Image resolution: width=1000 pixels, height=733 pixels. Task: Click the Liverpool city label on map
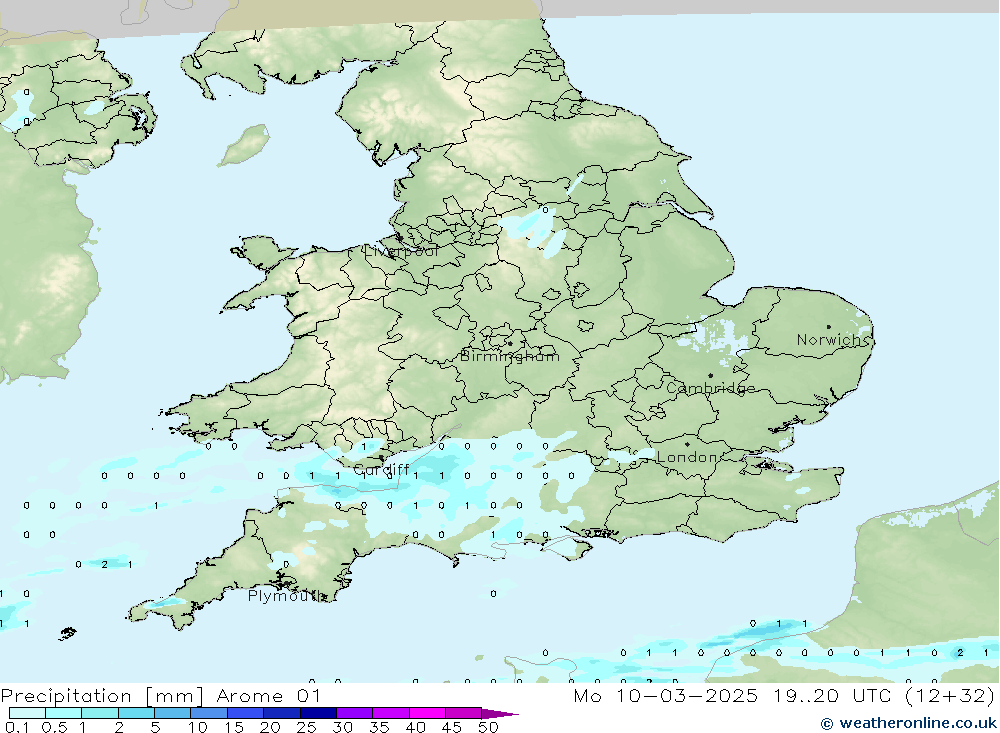click(401, 251)
